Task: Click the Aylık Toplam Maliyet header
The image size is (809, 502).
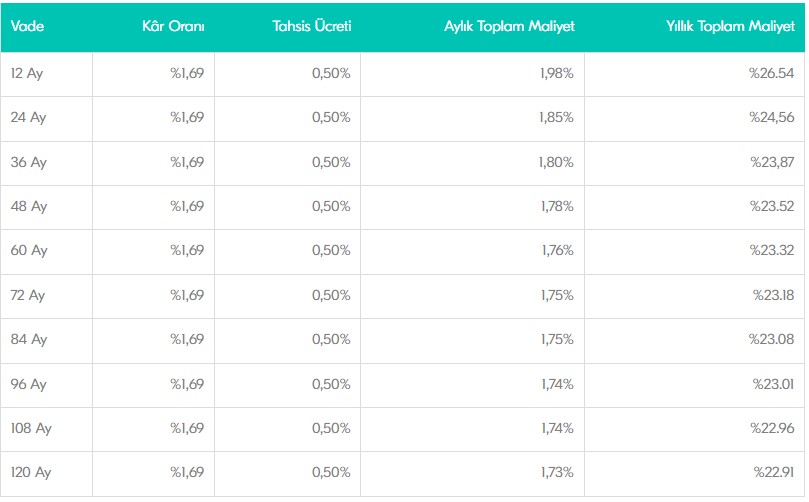Action: (x=509, y=26)
